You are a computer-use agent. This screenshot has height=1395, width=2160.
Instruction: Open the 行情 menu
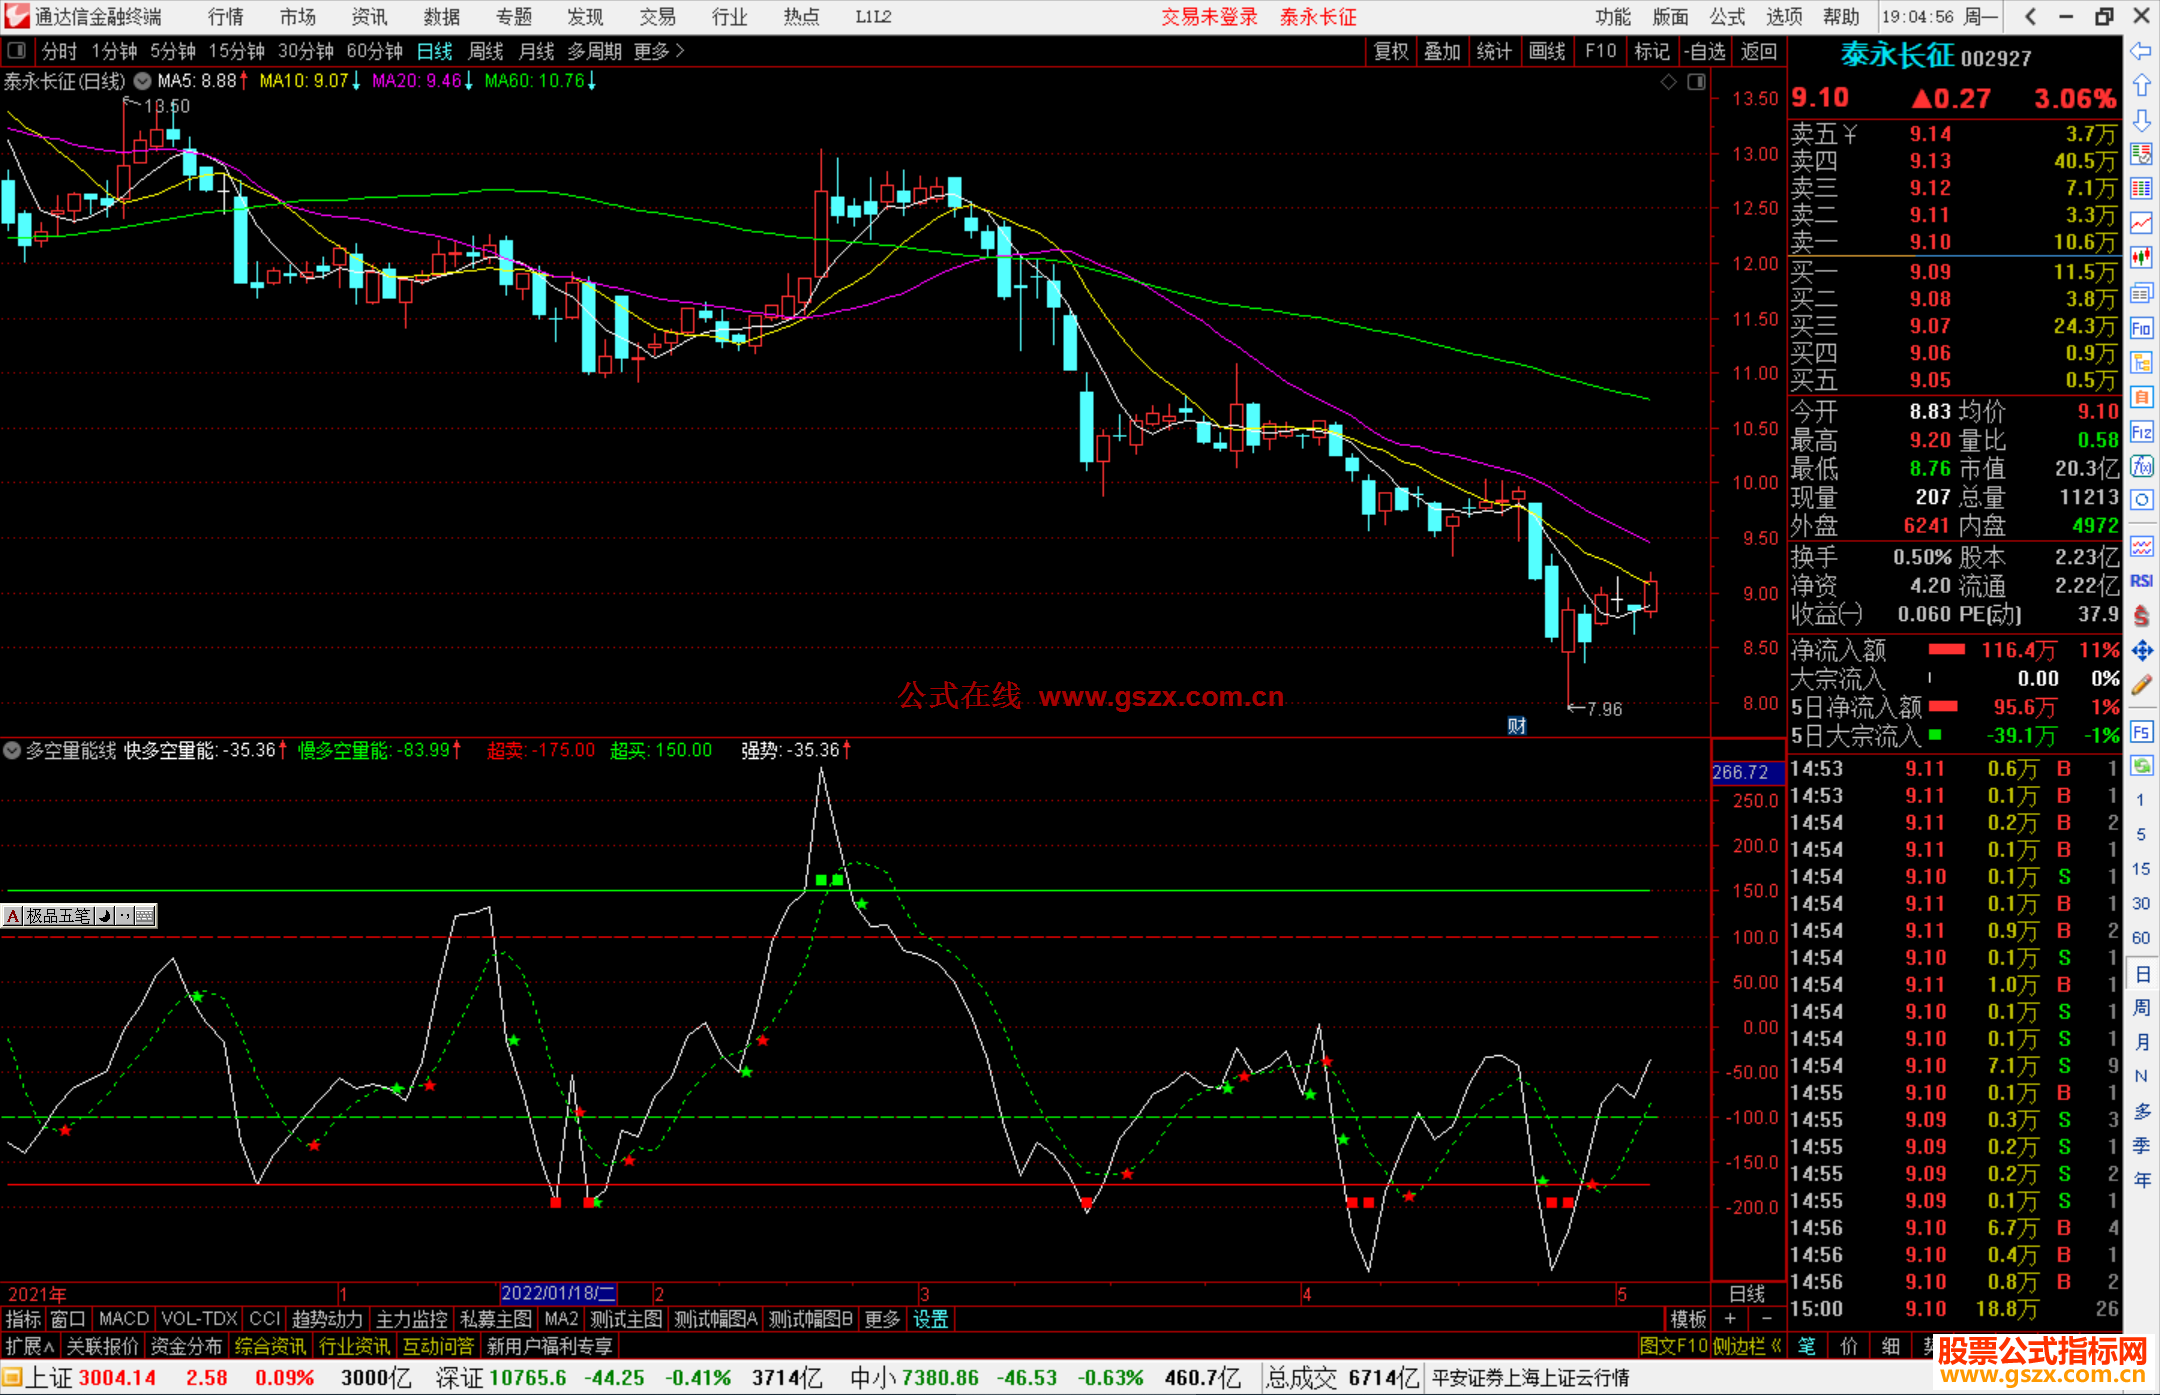pyautogui.click(x=226, y=17)
